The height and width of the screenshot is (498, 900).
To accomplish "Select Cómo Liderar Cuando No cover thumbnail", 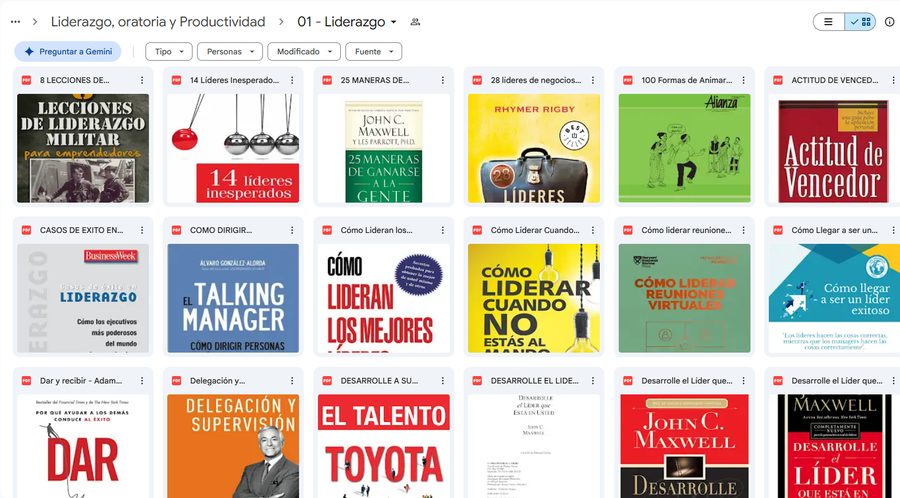I will tap(534, 298).
